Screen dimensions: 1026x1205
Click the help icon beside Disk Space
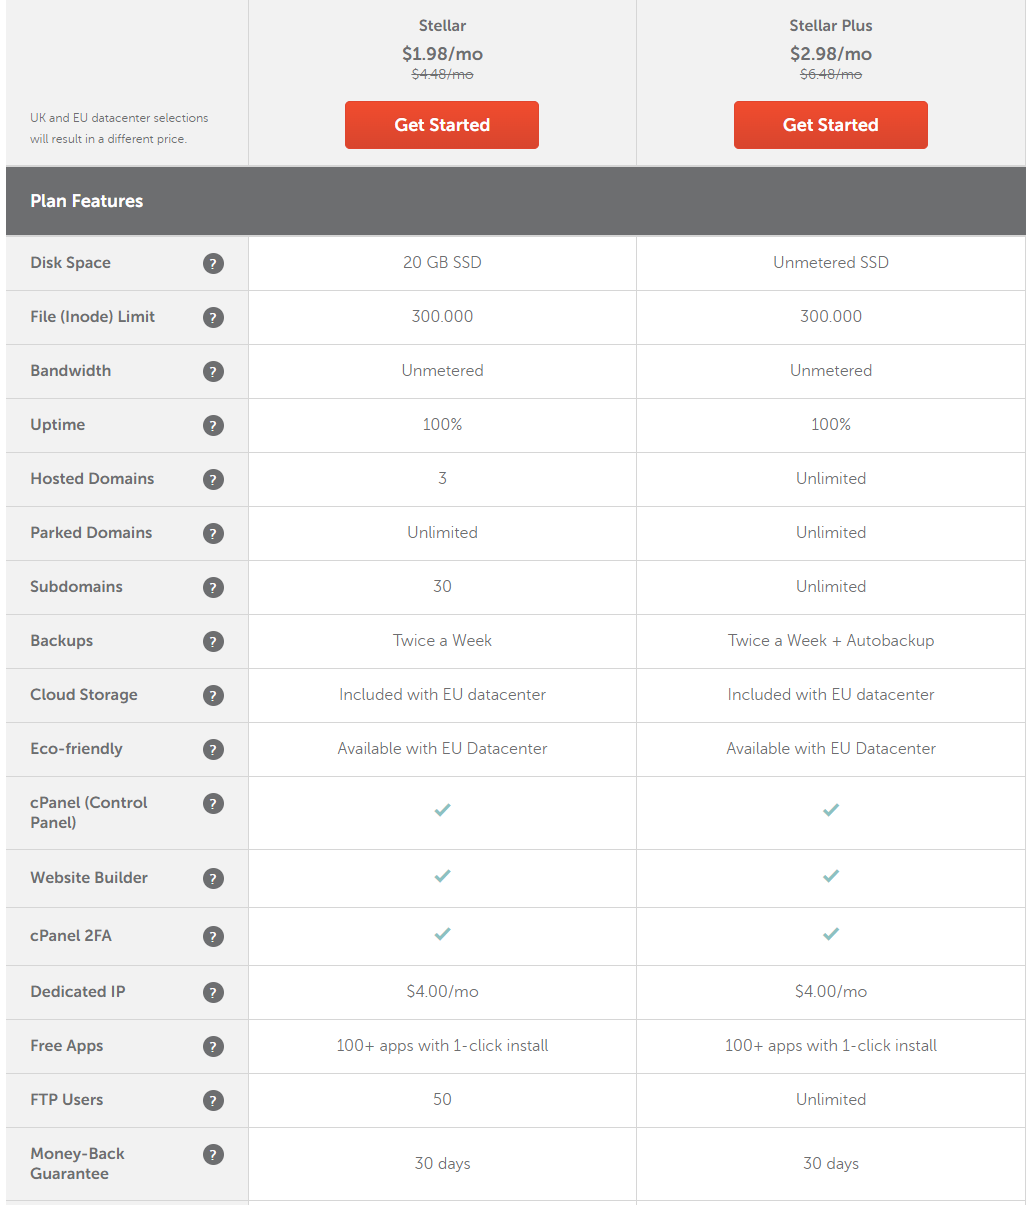[213, 264]
